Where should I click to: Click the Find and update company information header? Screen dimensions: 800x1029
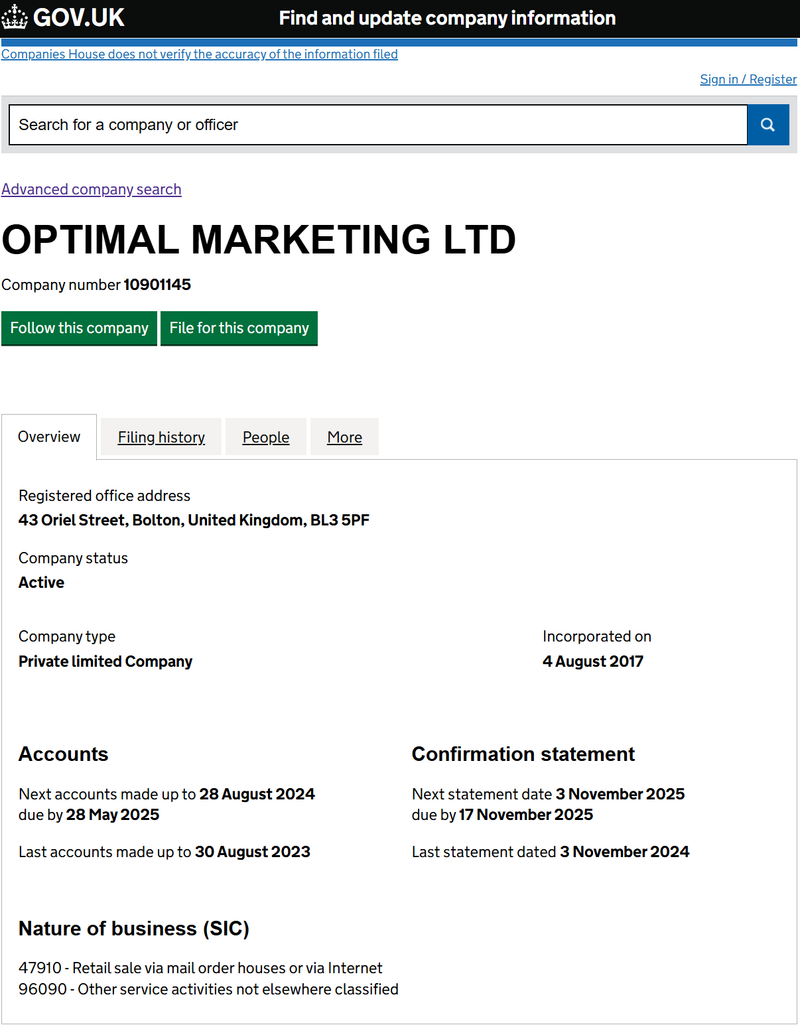pos(447,18)
